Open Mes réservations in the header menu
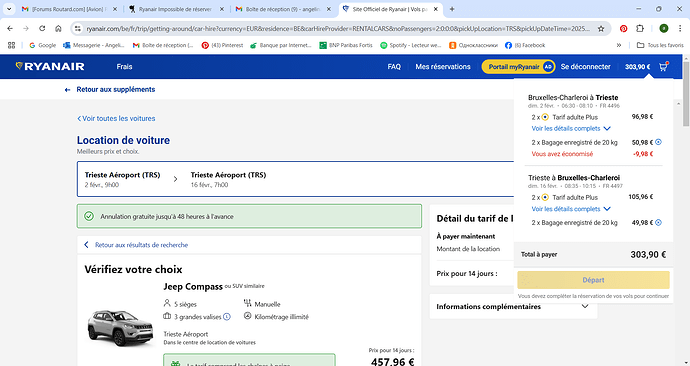The image size is (690, 366). pyautogui.click(x=443, y=66)
